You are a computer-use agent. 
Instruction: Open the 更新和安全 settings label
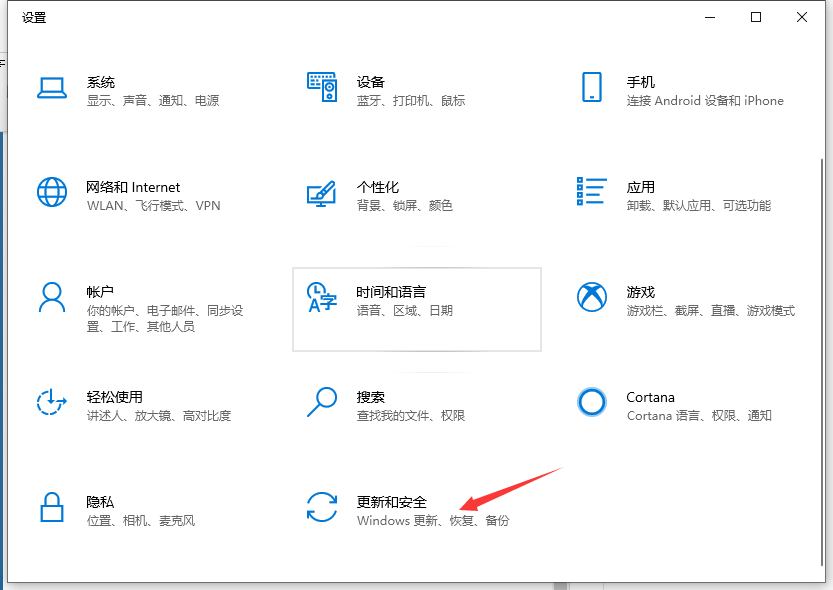(x=392, y=502)
